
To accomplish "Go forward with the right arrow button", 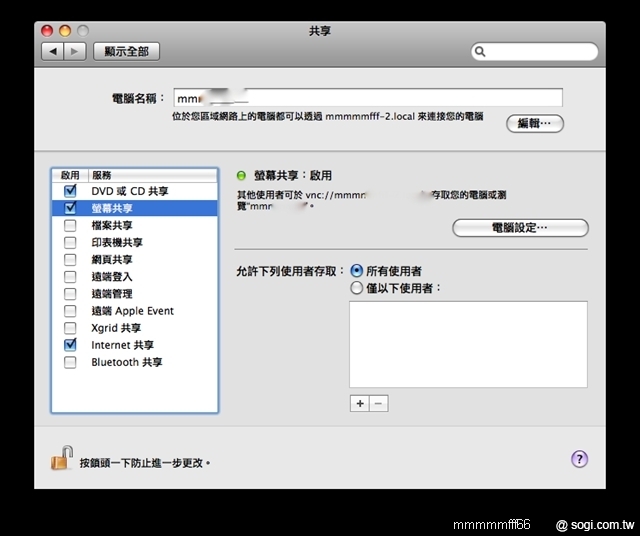I will pyautogui.click(x=74, y=51).
